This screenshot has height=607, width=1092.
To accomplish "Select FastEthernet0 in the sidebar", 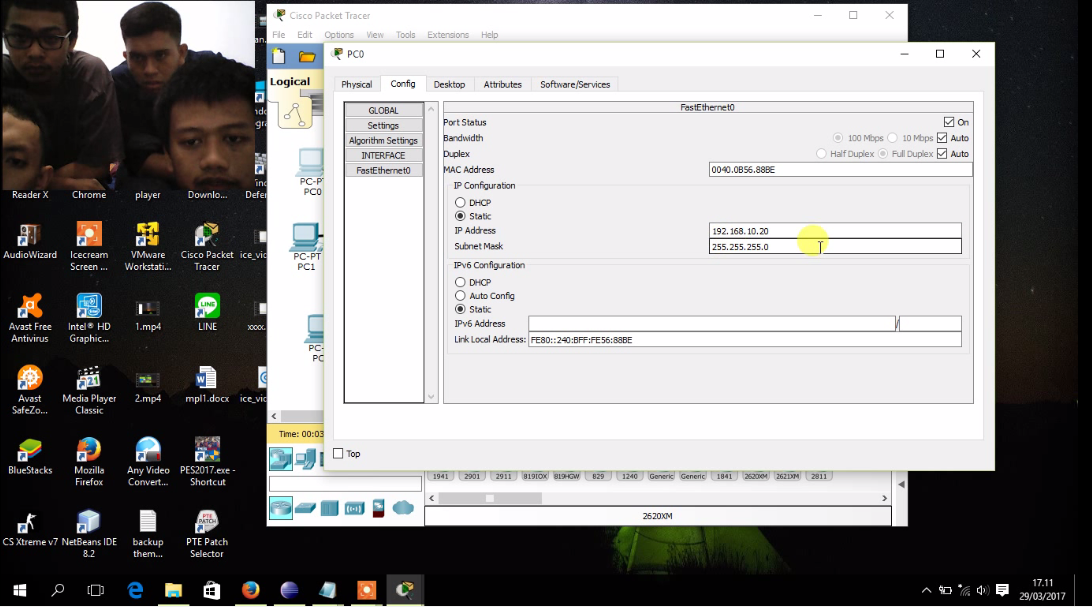I will (384, 171).
